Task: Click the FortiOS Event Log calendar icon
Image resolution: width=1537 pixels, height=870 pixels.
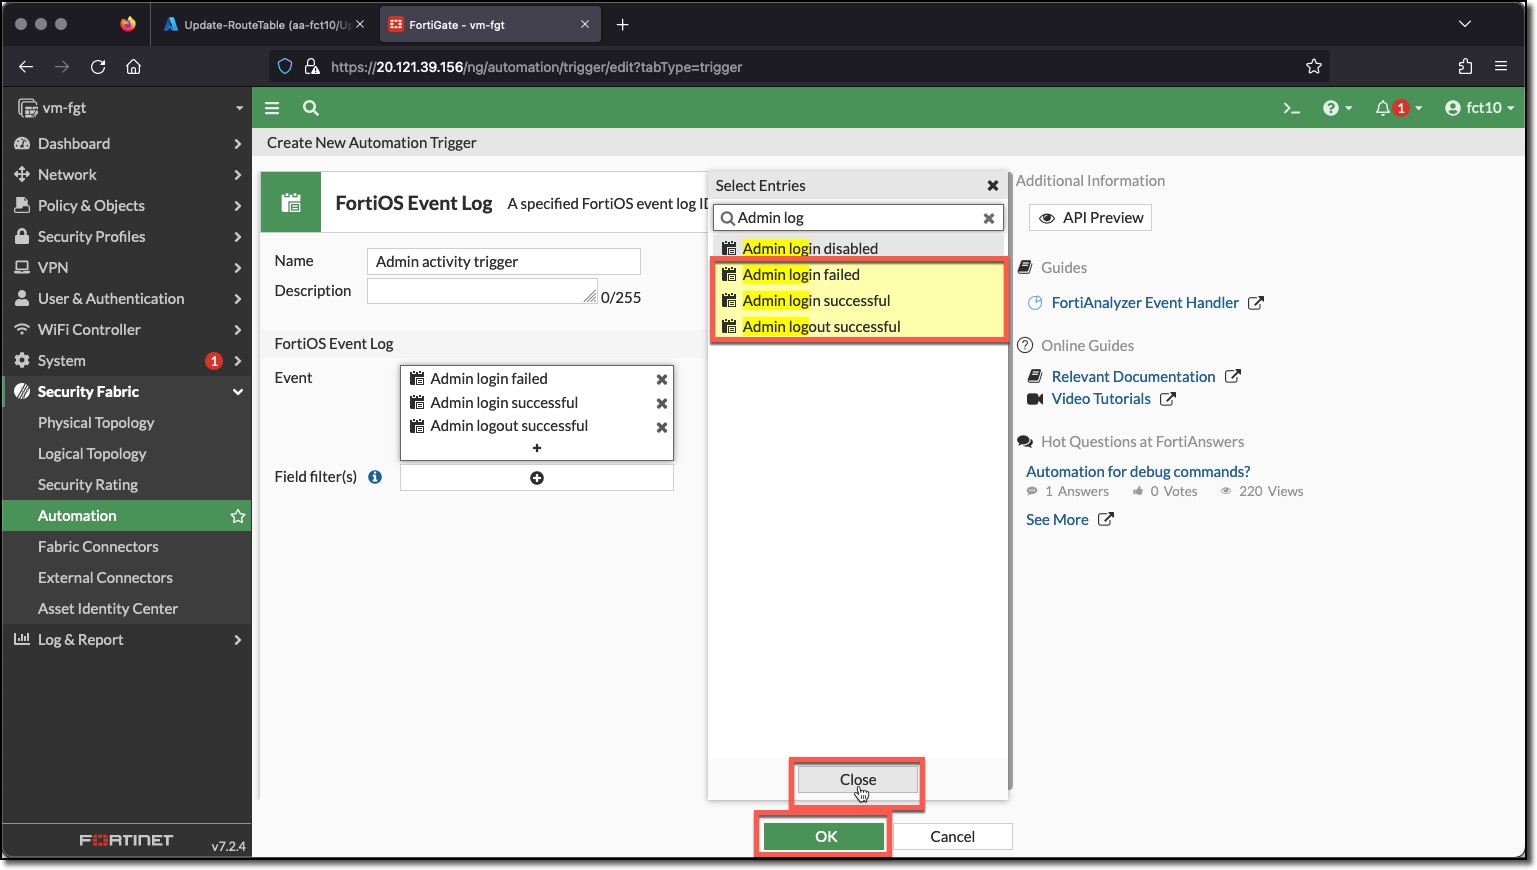Action: click(291, 203)
